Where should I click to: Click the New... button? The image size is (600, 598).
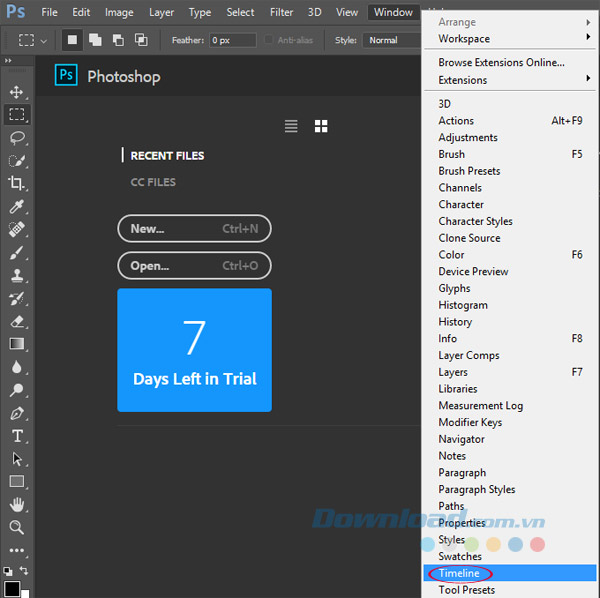[194, 229]
